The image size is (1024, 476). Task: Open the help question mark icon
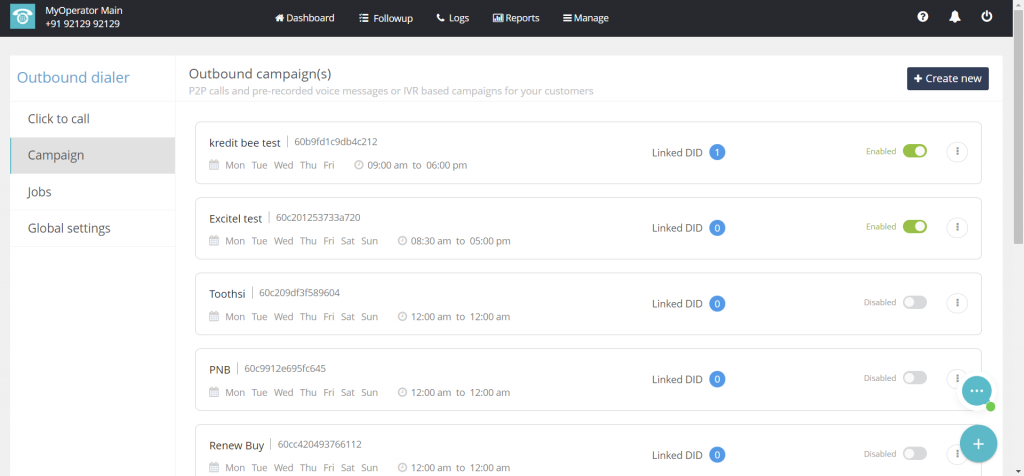923,18
